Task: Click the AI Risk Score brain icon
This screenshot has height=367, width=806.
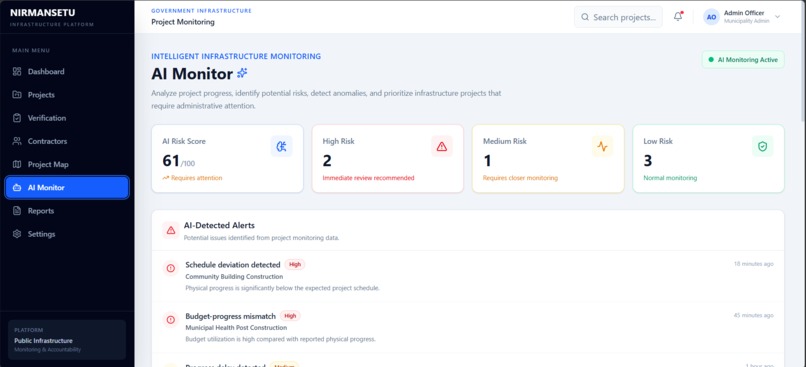Action: coord(282,146)
